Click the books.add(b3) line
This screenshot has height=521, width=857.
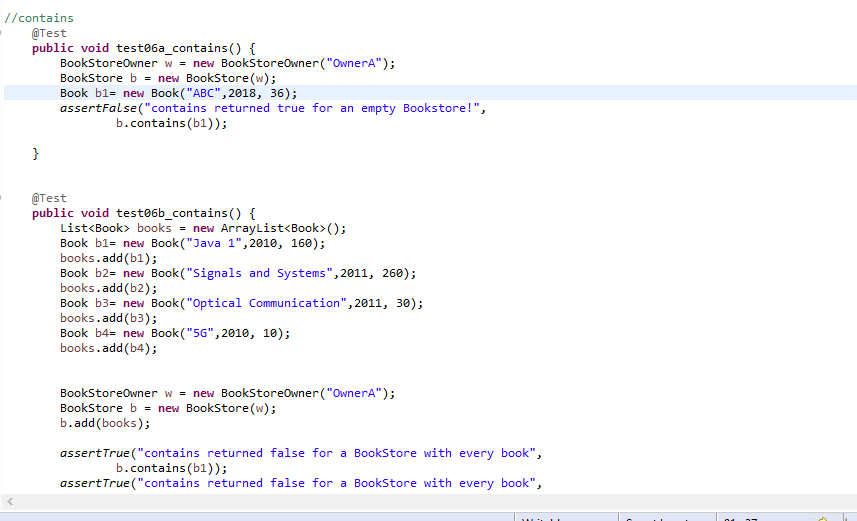pyautogui.click(x=109, y=319)
